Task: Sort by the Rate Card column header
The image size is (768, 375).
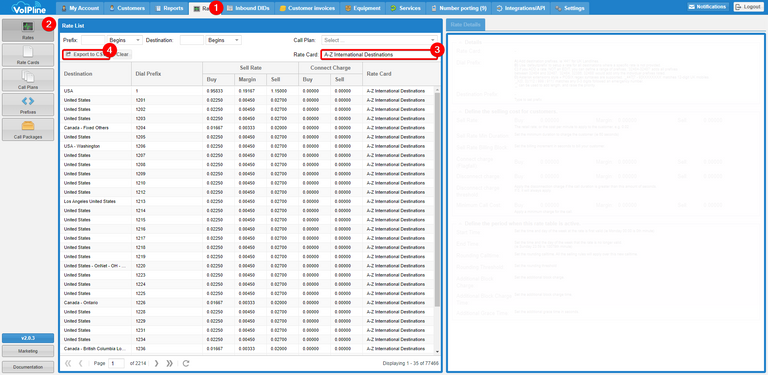Action: click(398, 74)
